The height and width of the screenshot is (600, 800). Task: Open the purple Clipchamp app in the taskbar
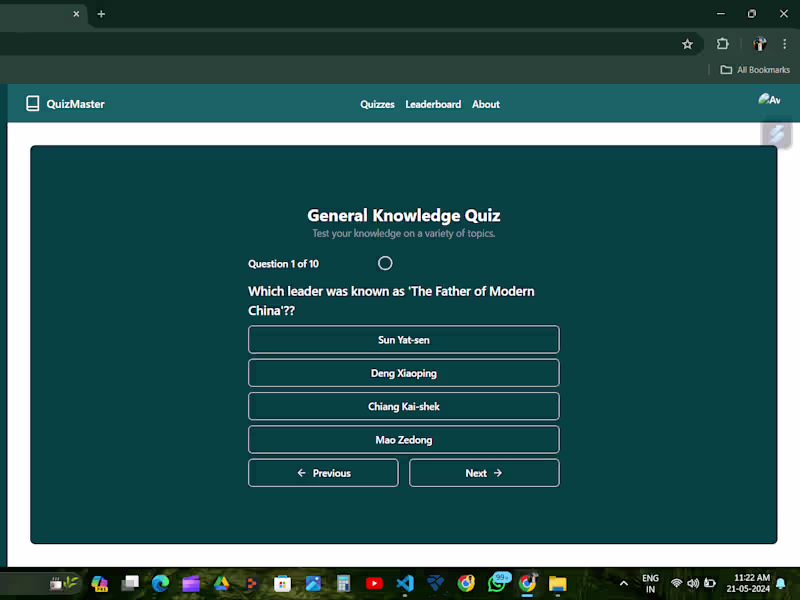pos(191,583)
